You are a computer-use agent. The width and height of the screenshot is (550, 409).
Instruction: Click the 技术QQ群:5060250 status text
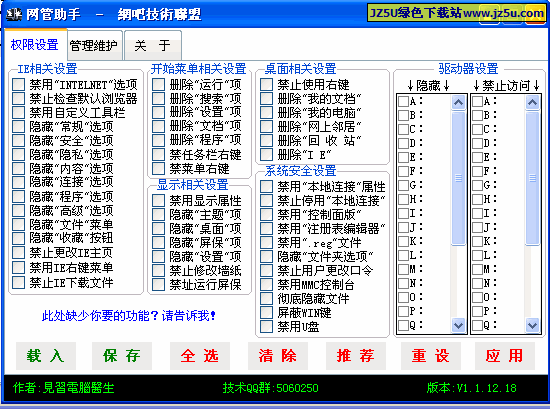point(270,388)
